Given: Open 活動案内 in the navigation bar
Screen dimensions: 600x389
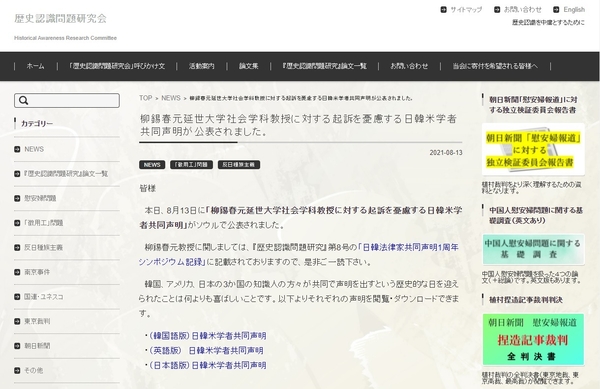Looking at the screenshot, I should point(201,66).
